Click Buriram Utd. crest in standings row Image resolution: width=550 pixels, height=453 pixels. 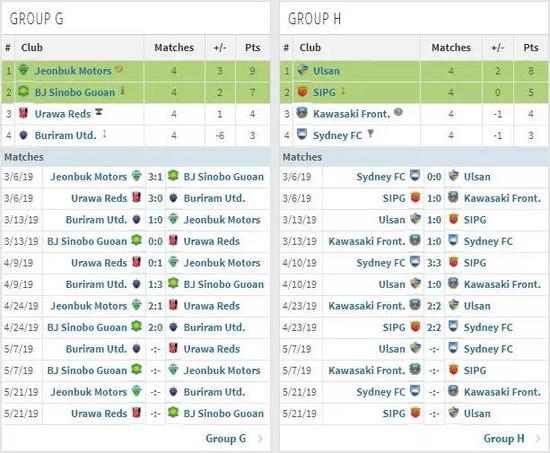coord(23,135)
